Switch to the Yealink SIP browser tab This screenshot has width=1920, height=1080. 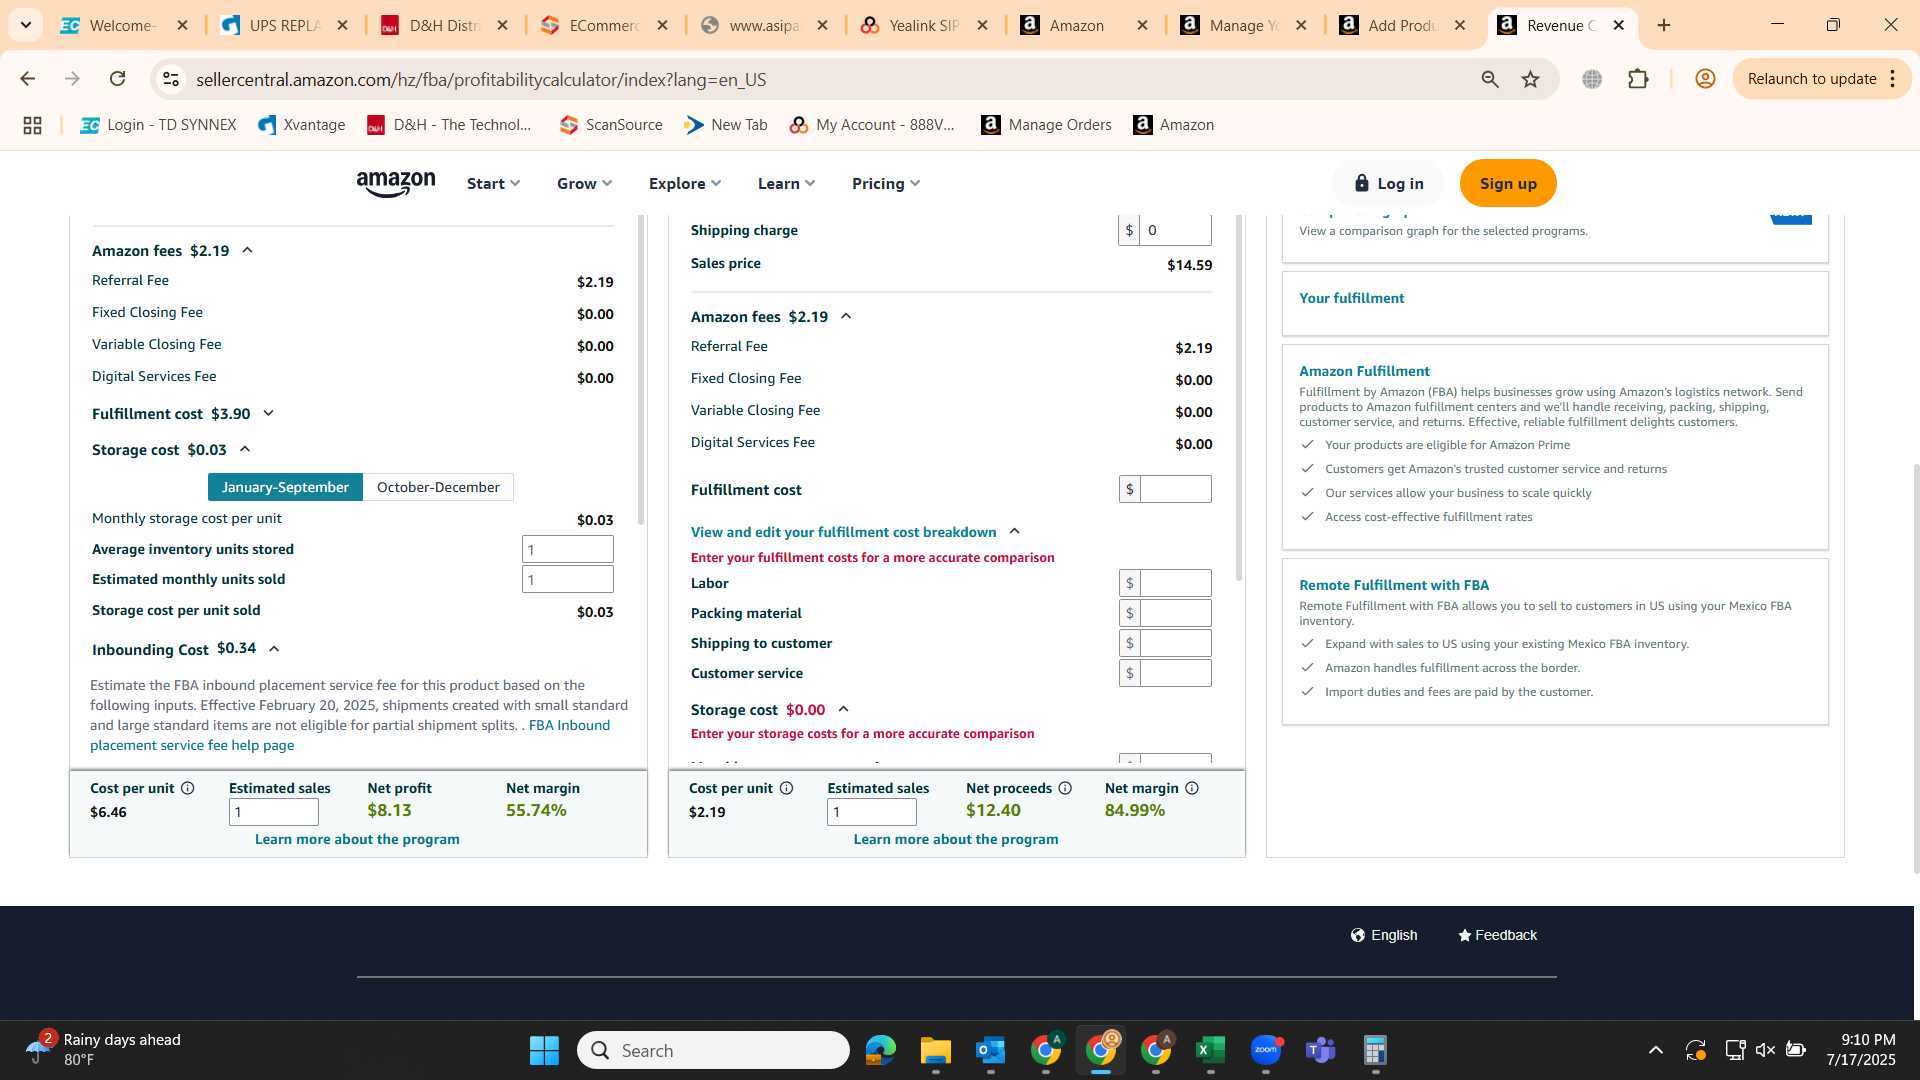click(923, 26)
